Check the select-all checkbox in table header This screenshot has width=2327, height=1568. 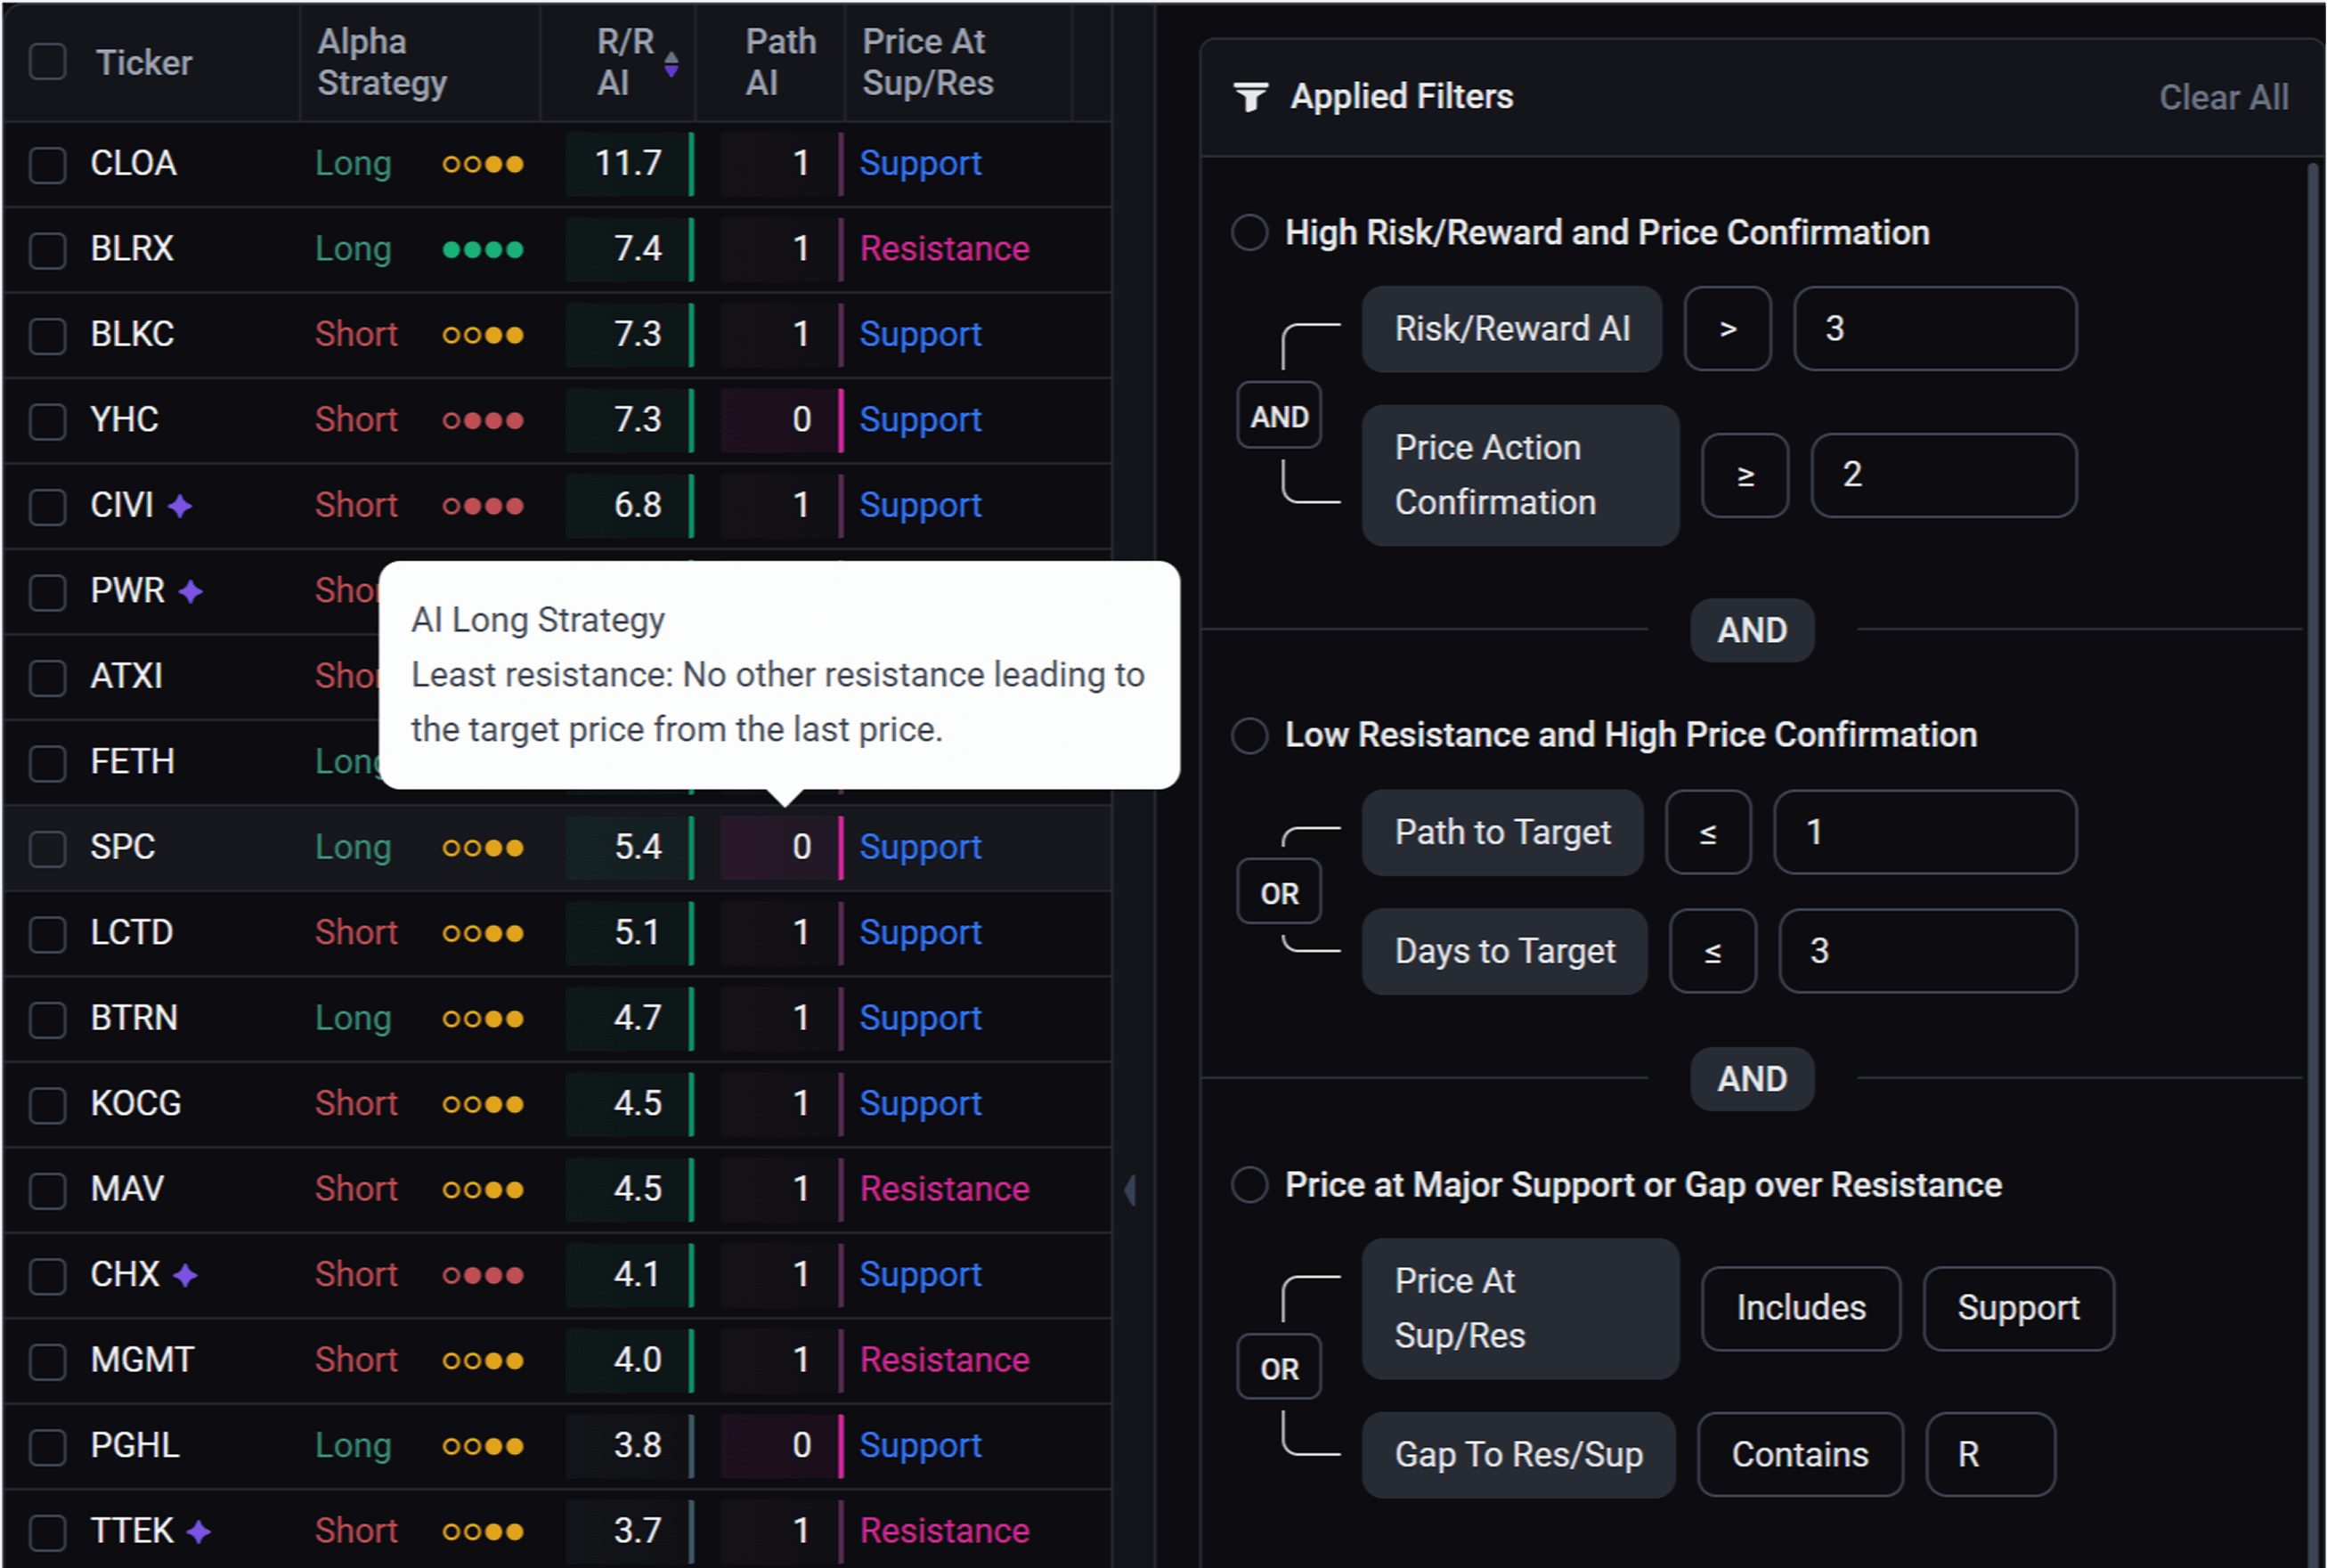click(47, 62)
